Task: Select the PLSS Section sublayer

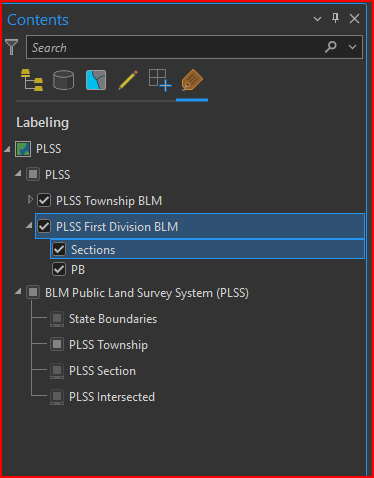Action: point(102,371)
